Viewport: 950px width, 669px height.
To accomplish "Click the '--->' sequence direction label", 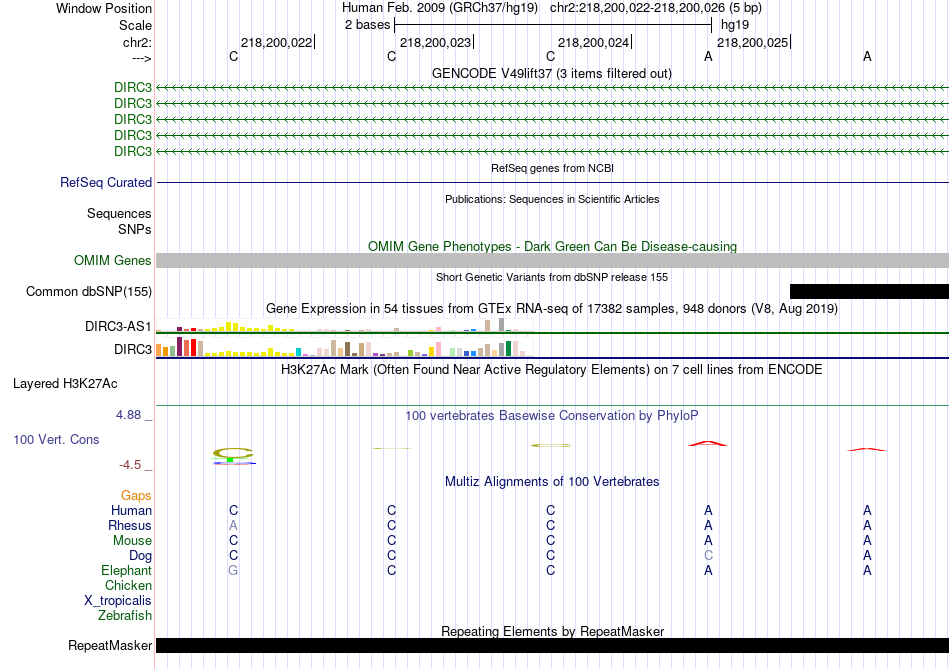I will pyautogui.click(x=142, y=58).
